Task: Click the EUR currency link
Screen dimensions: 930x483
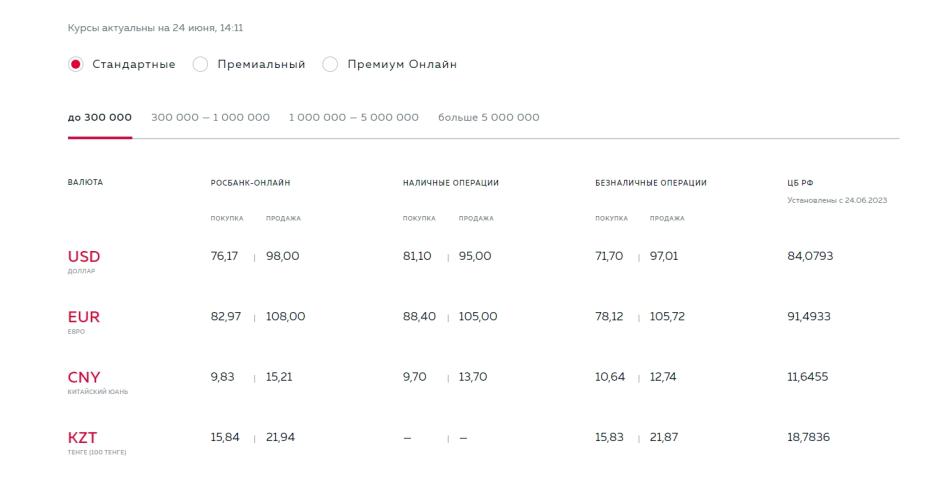Action: [x=84, y=317]
